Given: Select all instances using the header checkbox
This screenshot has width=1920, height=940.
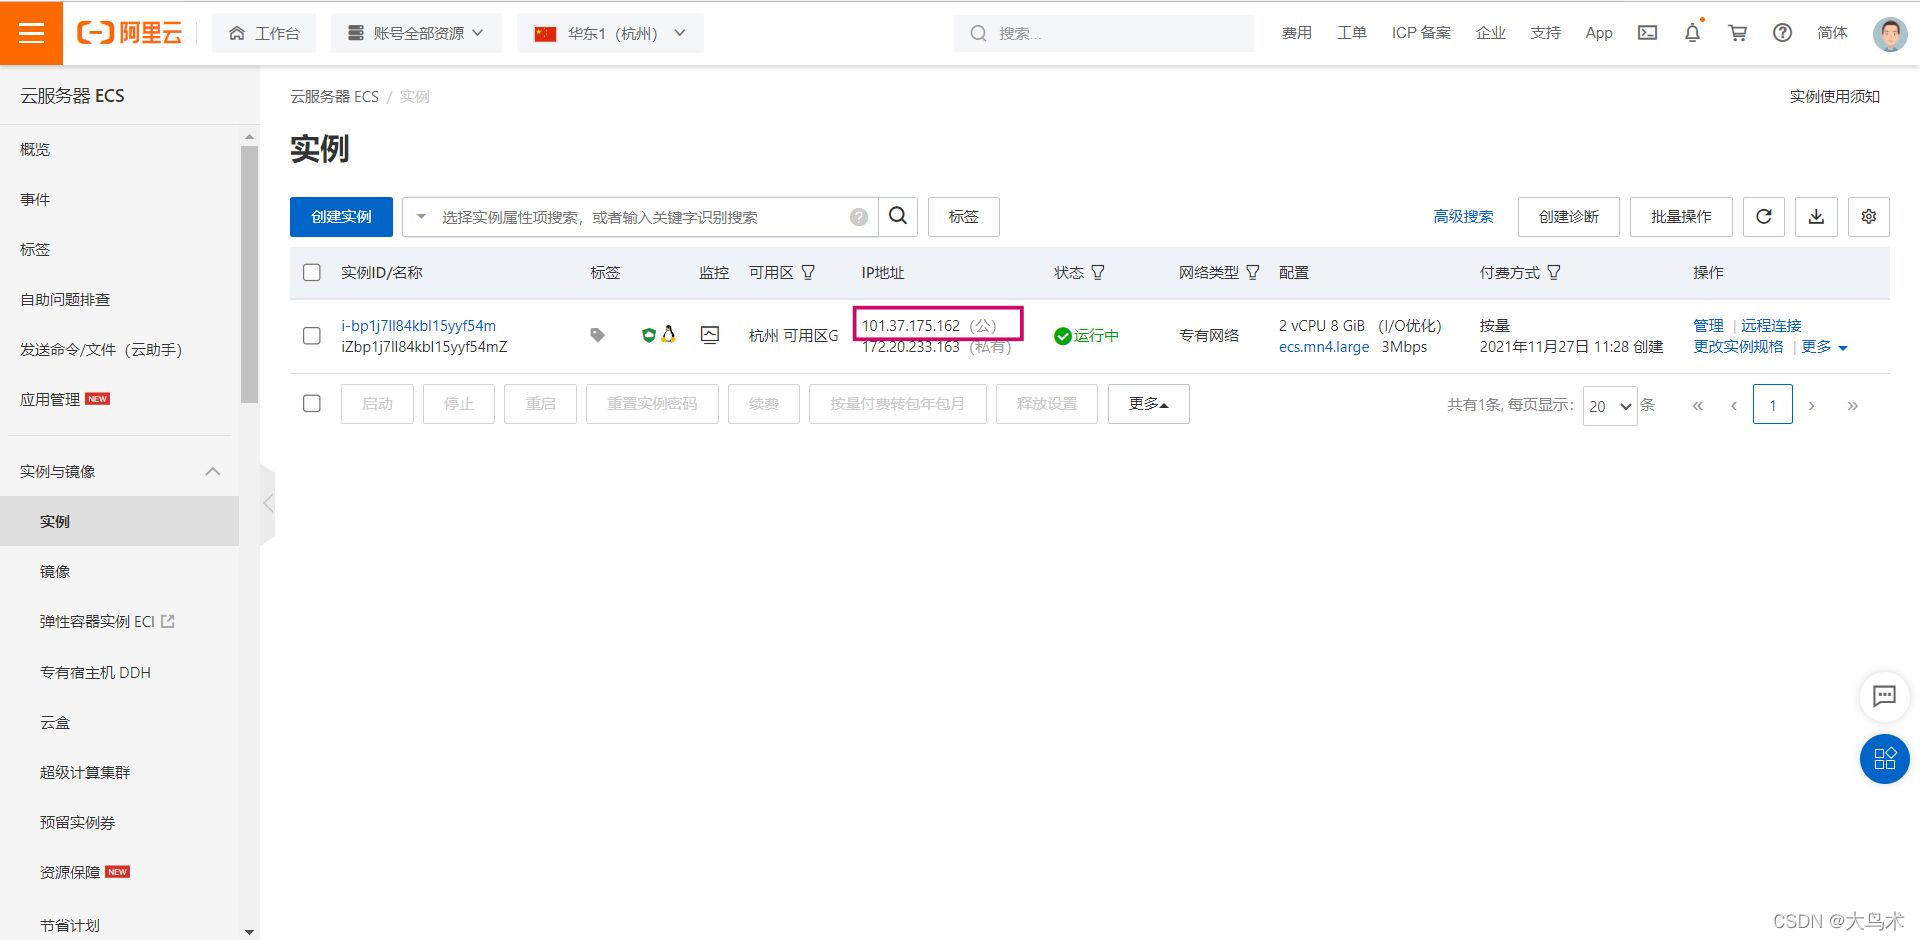Looking at the screenshot, I should coord(311,272).
